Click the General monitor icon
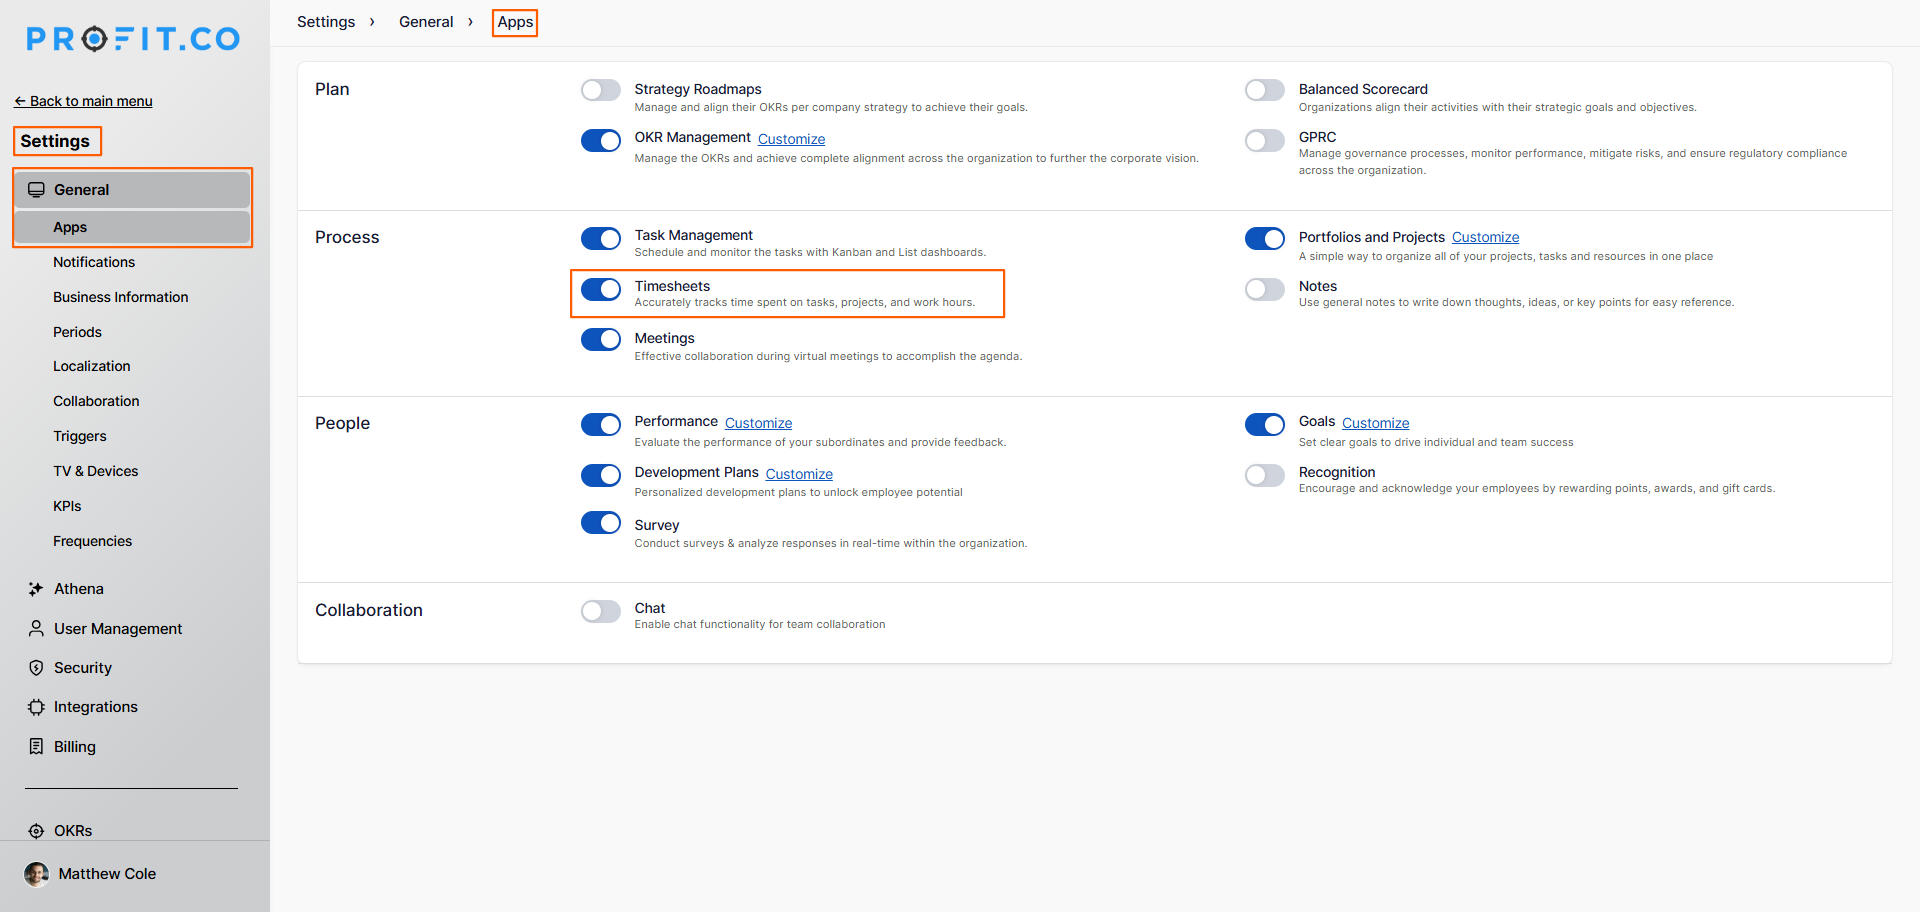The image size is (1920, 912). click(x=37, y=190)
